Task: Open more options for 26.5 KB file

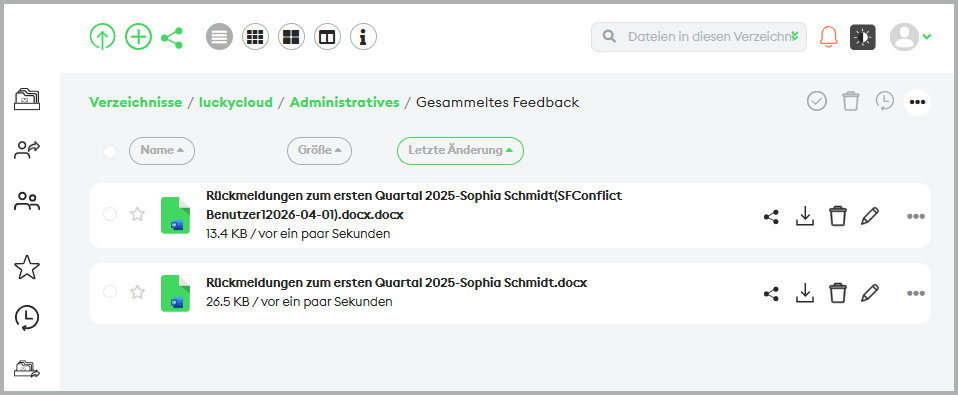Action: [x=916, y=294]
